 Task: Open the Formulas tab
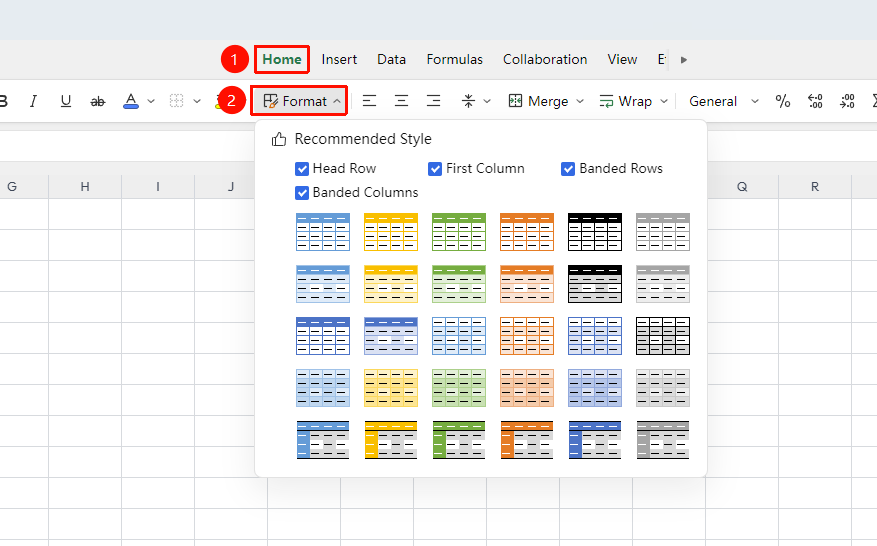tap(454, 59)
